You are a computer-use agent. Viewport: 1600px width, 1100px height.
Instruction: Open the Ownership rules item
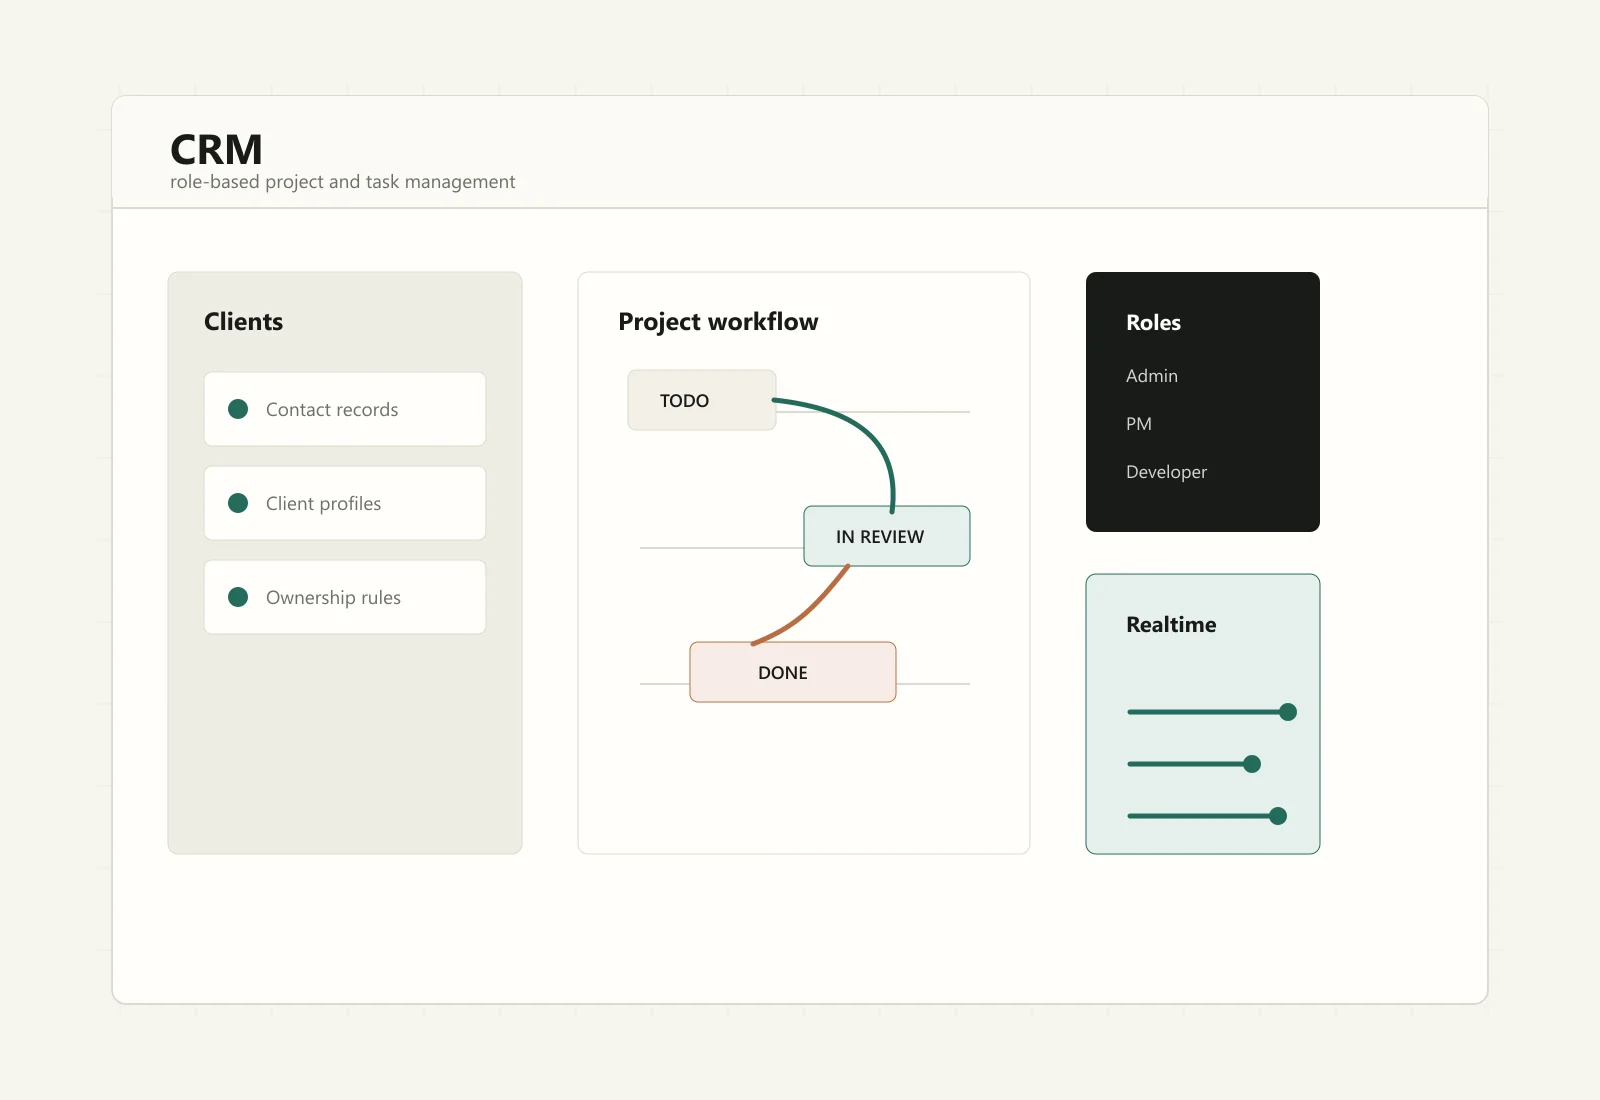pos(345,597)
